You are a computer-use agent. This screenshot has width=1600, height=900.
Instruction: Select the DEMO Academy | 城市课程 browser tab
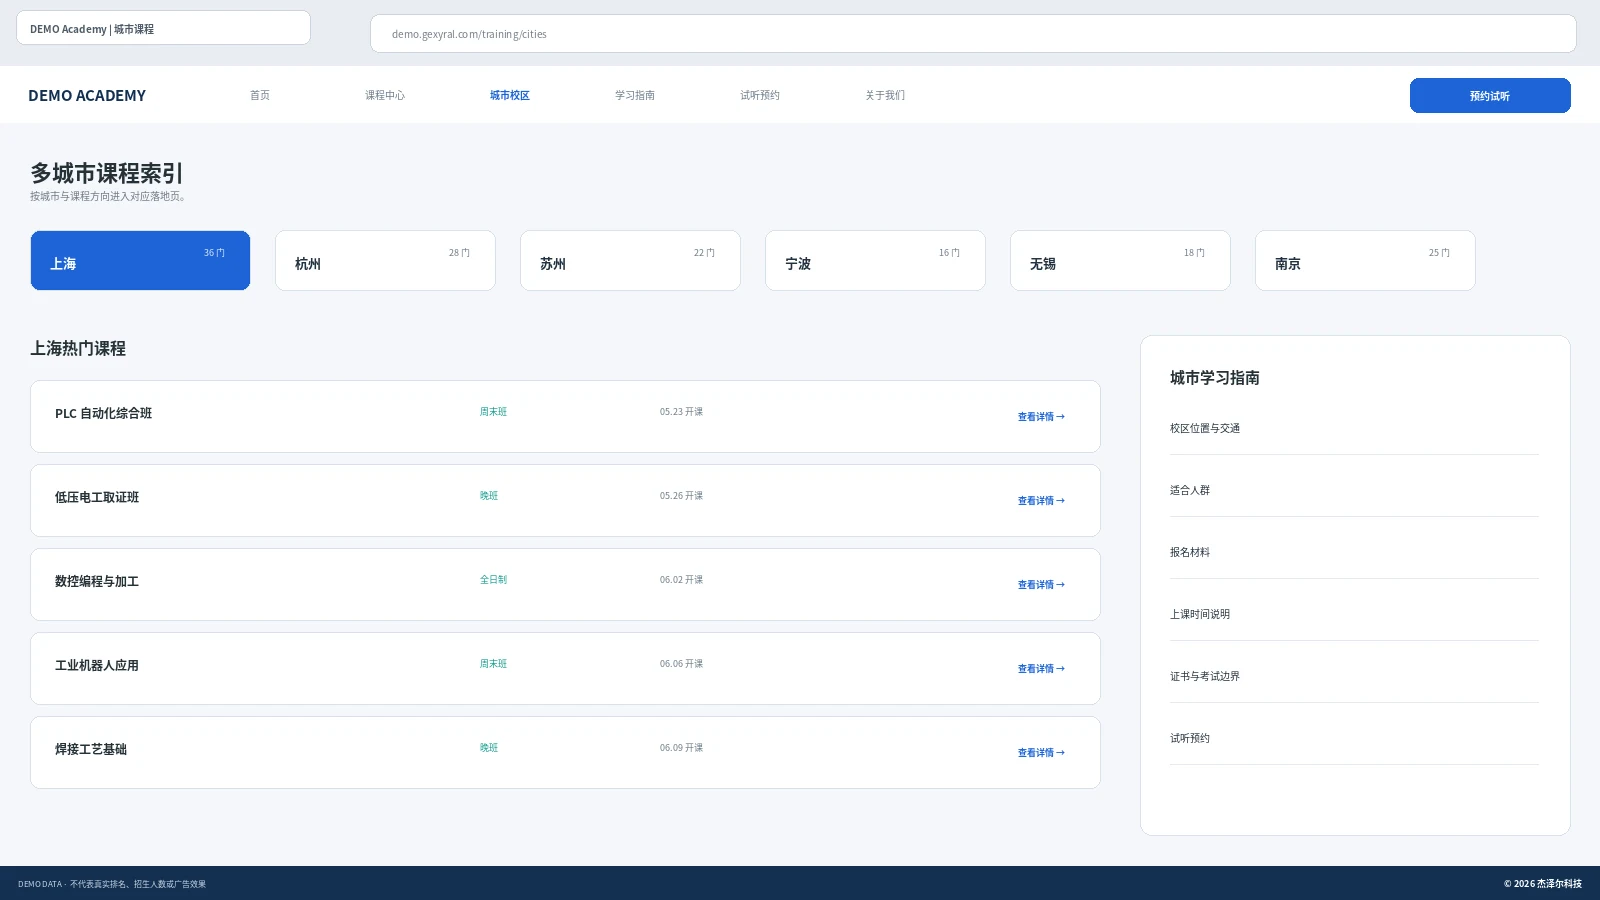[x=163, y=28]
